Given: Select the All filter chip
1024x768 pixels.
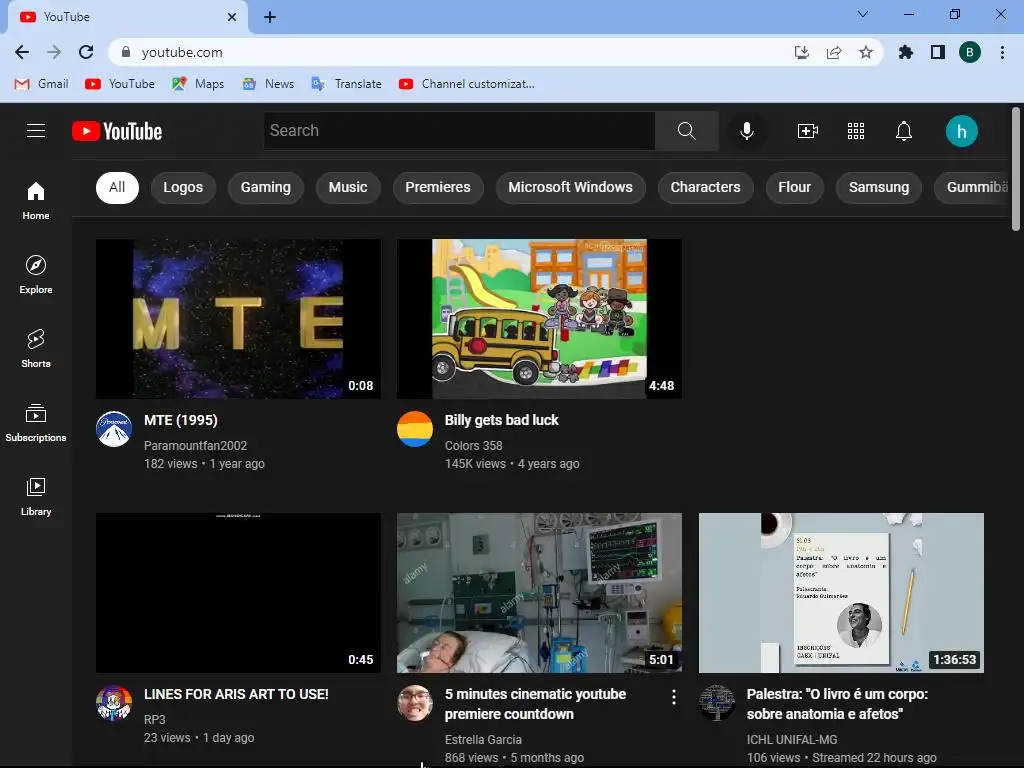Looking at the screenshot, I should pyautogui.click(x=117, y=187).
